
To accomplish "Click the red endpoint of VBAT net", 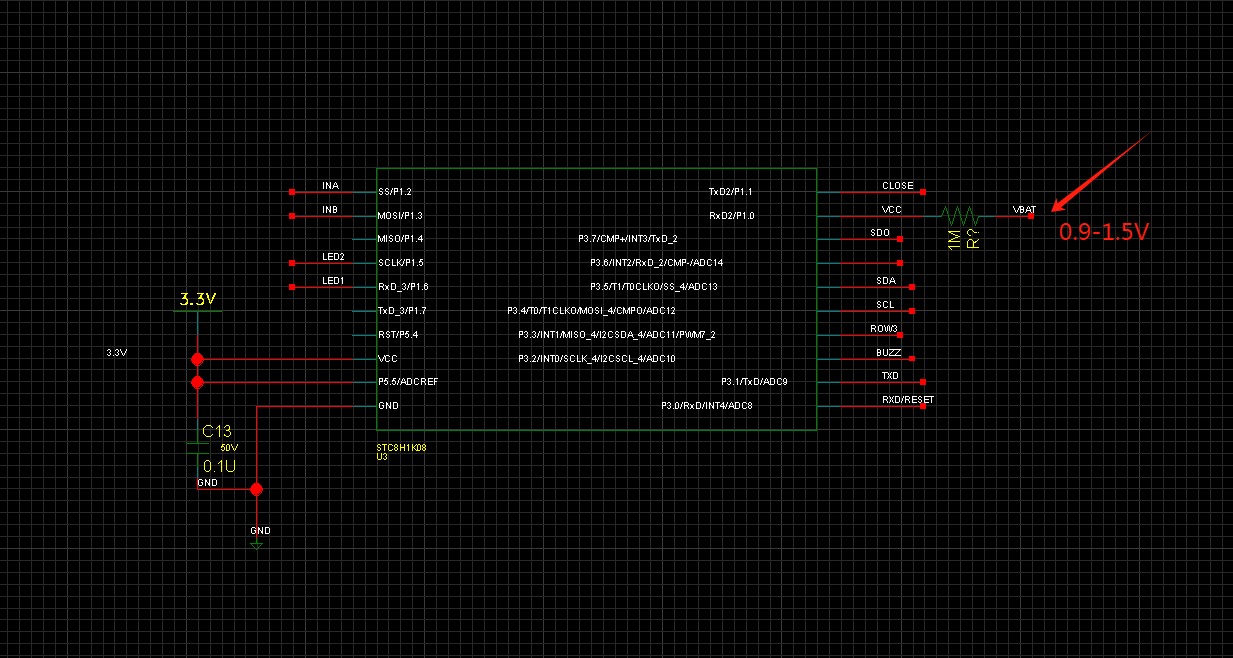I will click(x=1031, y=215).
